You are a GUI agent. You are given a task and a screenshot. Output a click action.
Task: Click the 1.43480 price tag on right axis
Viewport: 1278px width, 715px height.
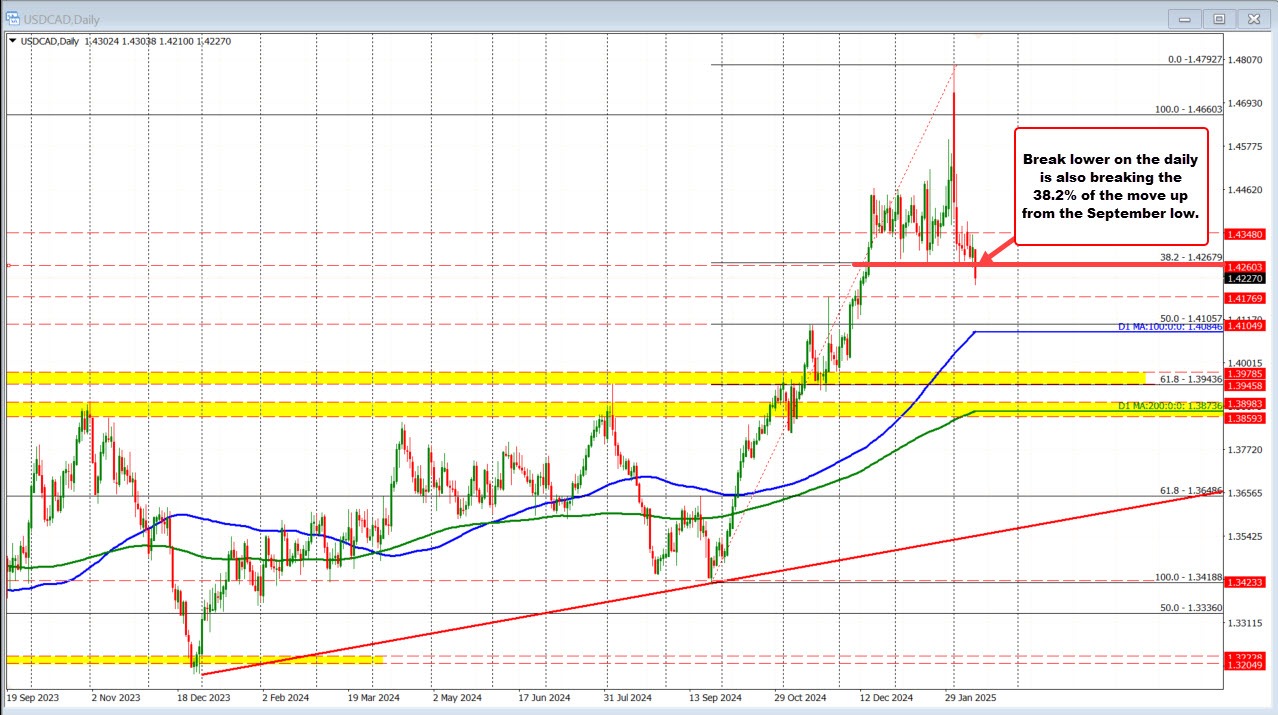point(1244,234)
